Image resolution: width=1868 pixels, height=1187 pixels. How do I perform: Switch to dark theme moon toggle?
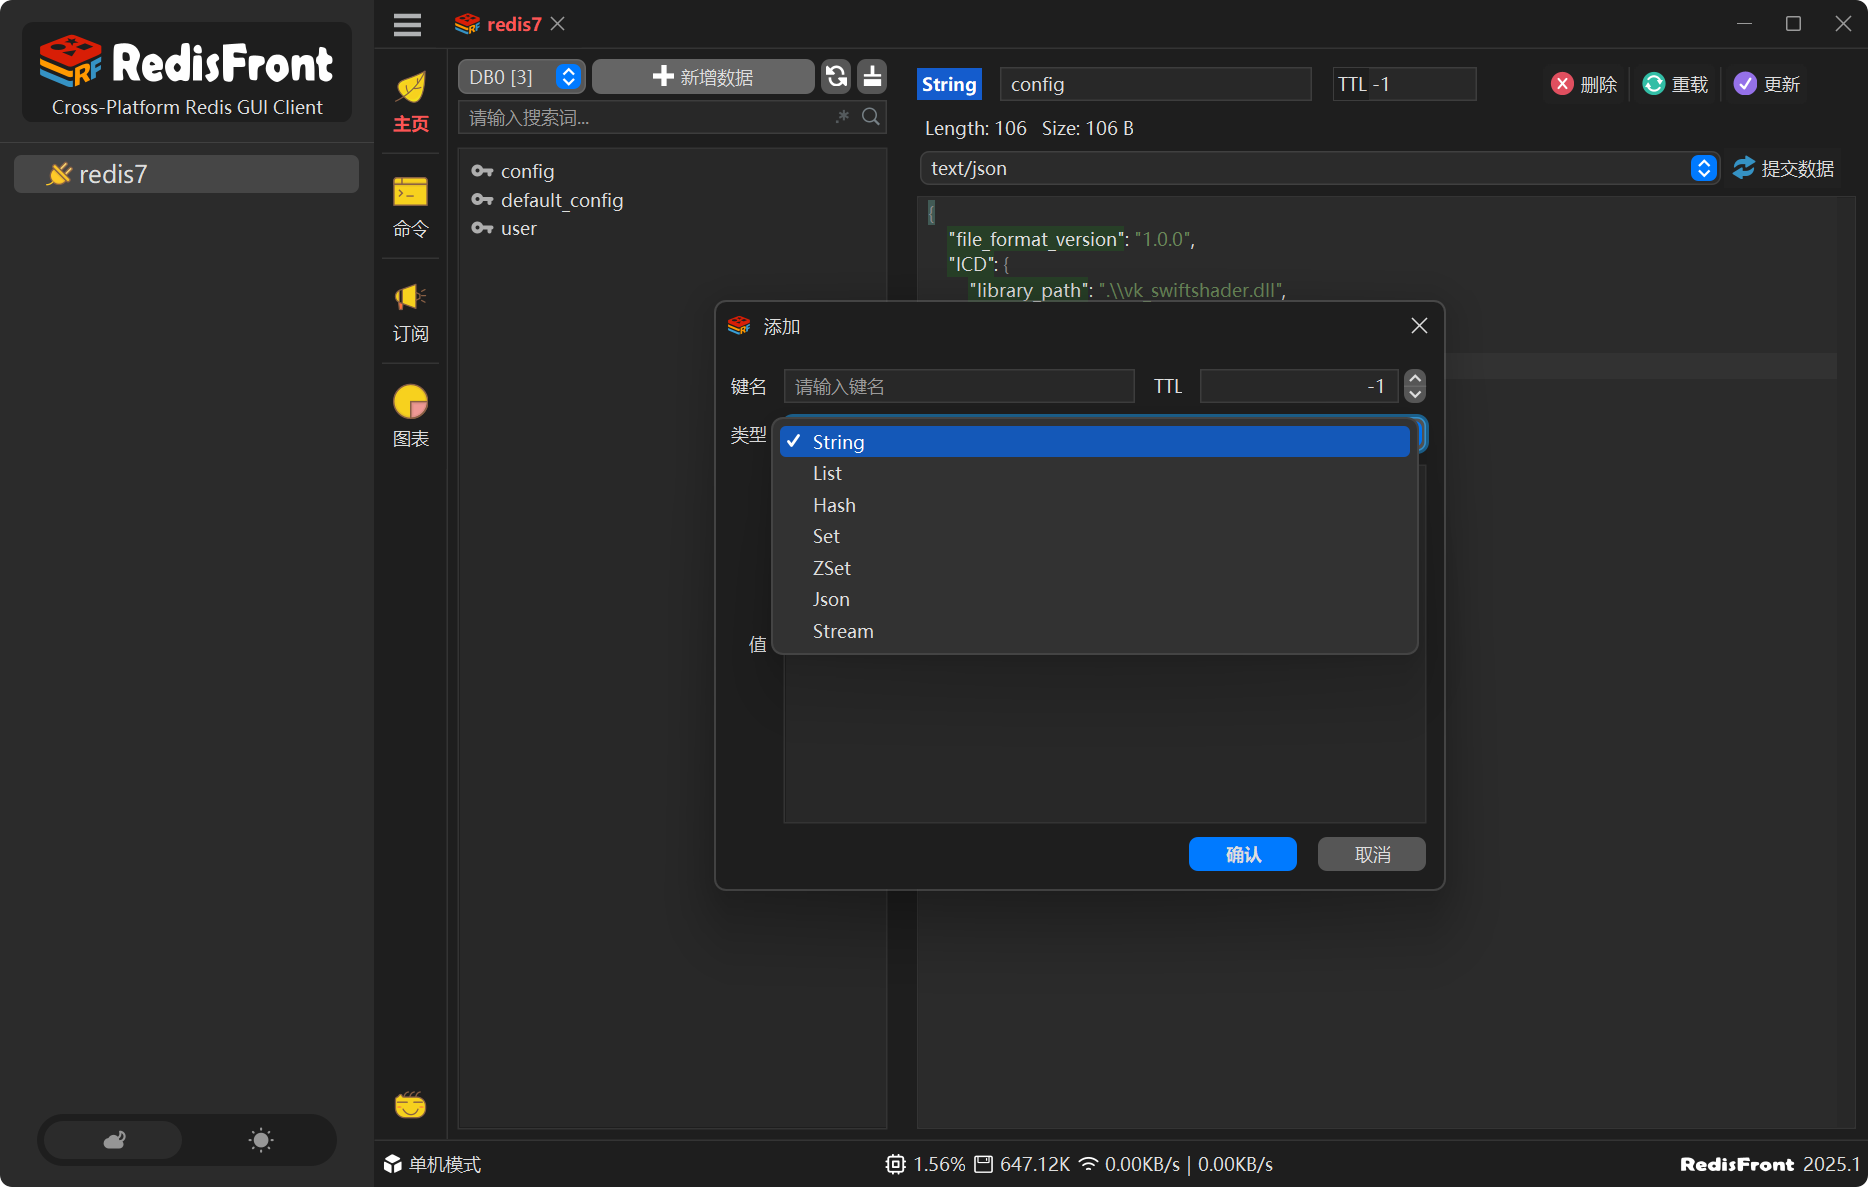point(114,1140)
